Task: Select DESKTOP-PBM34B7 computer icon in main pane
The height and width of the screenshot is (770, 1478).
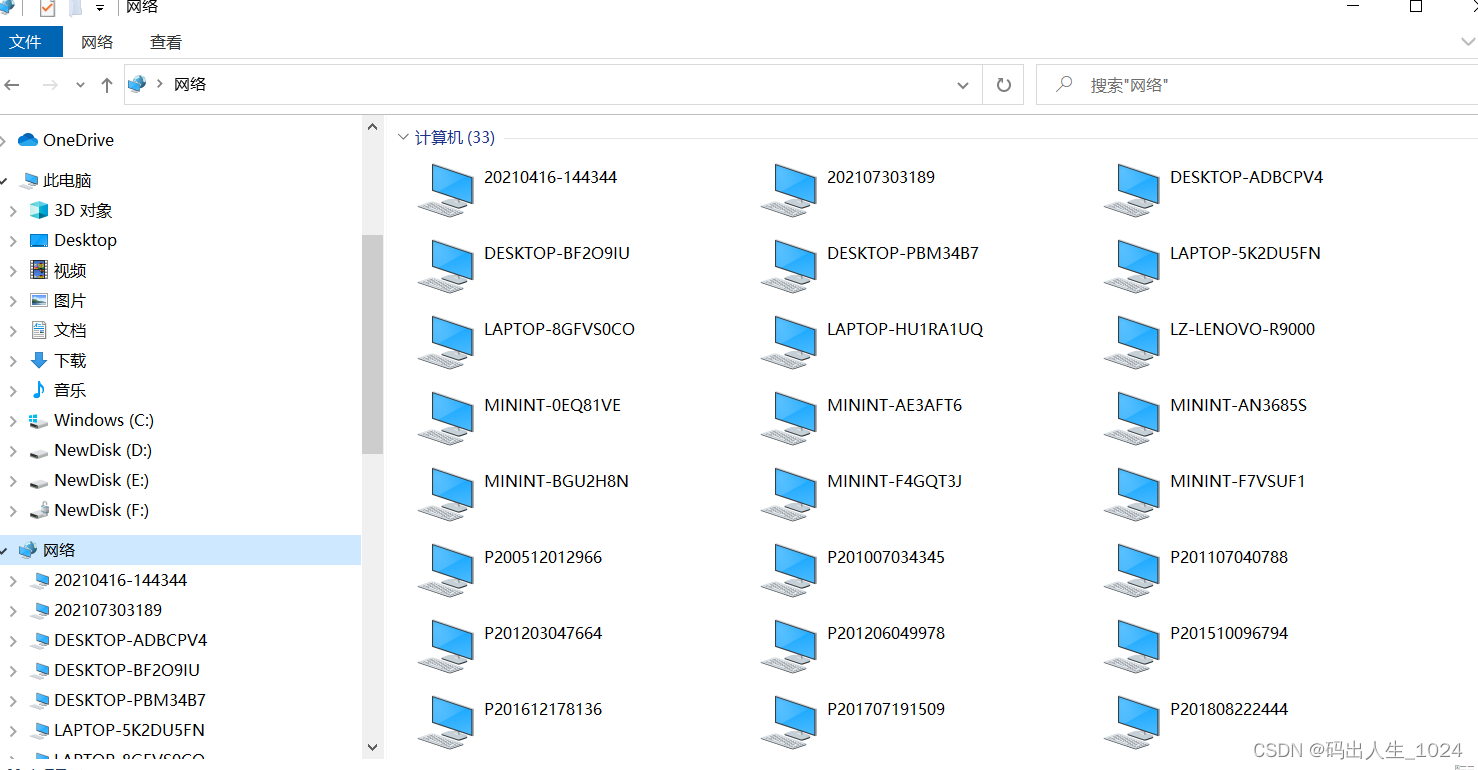Action: click(789, 265)
